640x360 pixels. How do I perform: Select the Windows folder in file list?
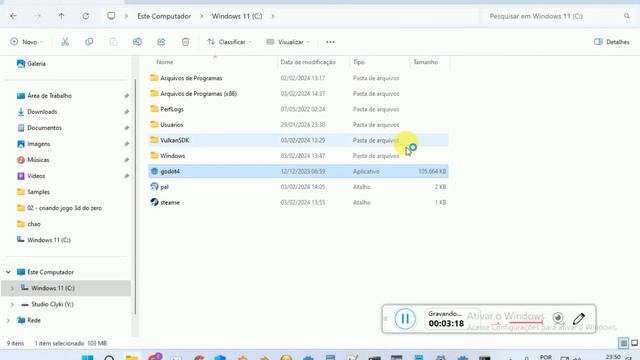[298, 156]
